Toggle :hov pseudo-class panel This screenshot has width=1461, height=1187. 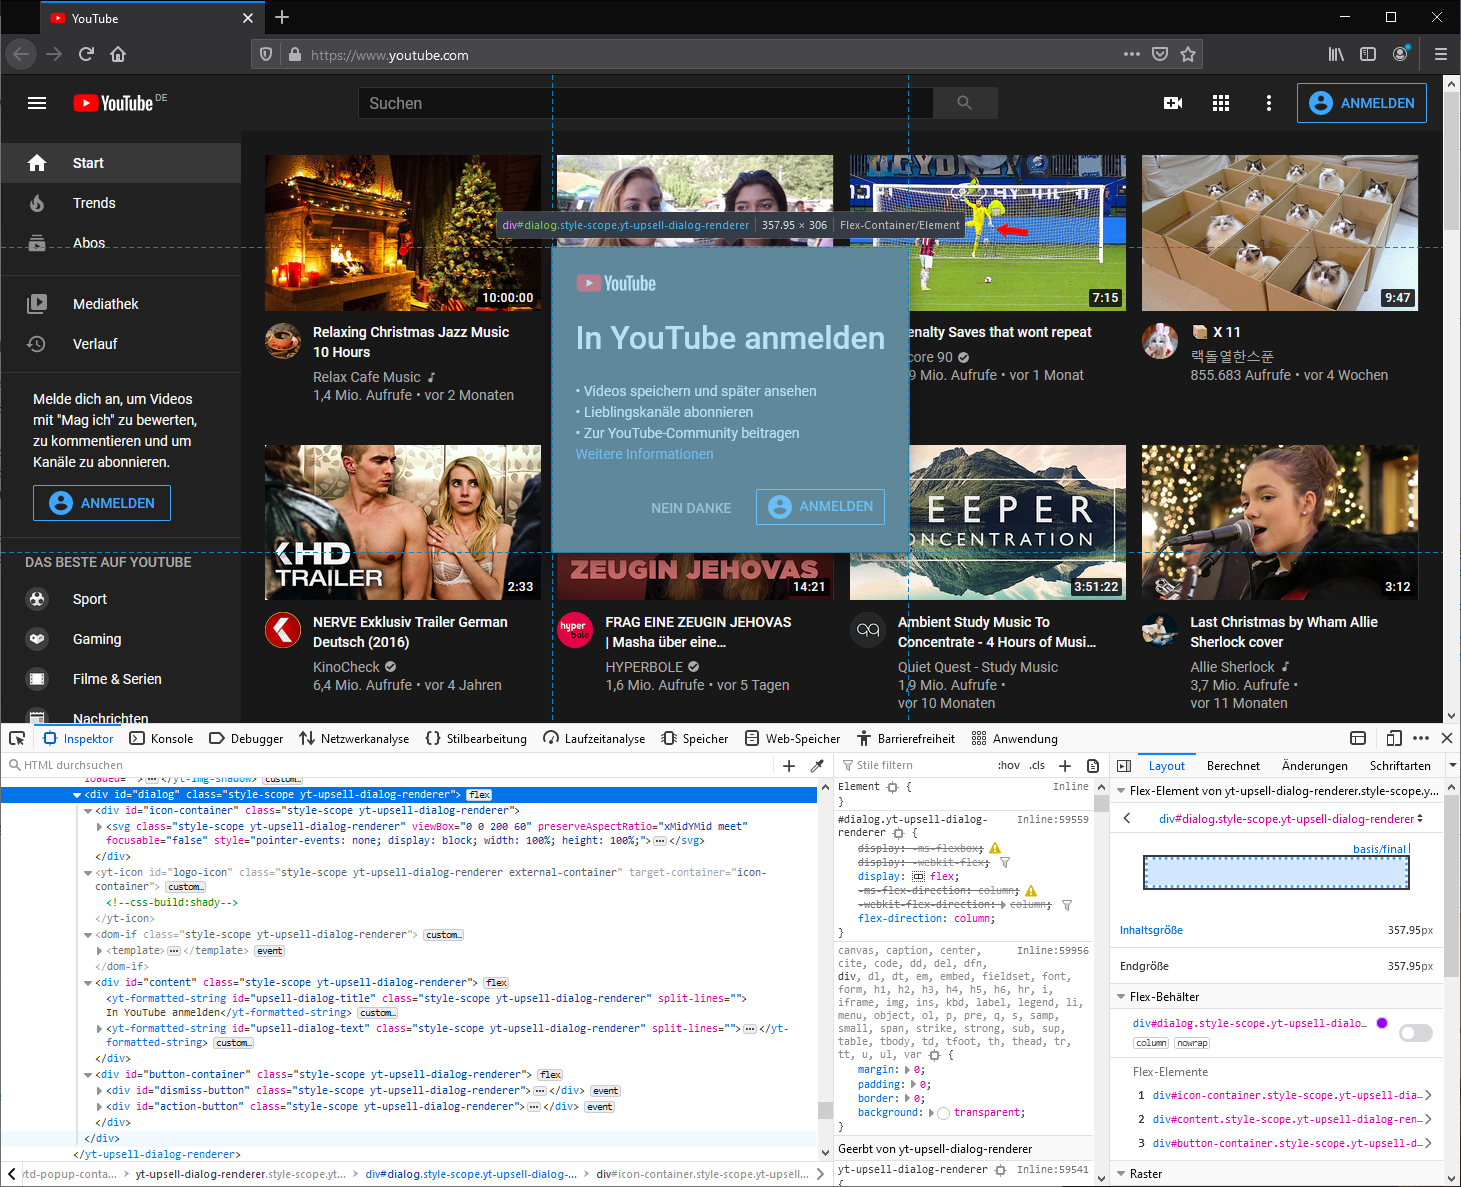click(x=1009, y=765)
